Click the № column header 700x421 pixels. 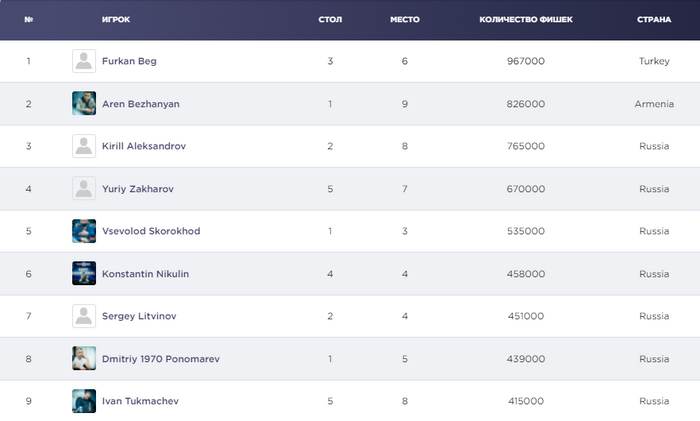click(29, 19)
